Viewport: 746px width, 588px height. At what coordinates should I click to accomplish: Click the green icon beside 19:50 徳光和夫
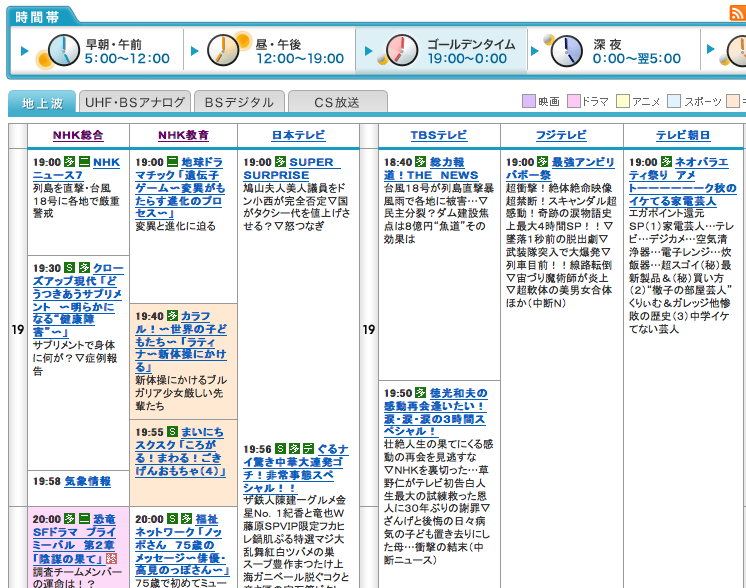(420, 393)
